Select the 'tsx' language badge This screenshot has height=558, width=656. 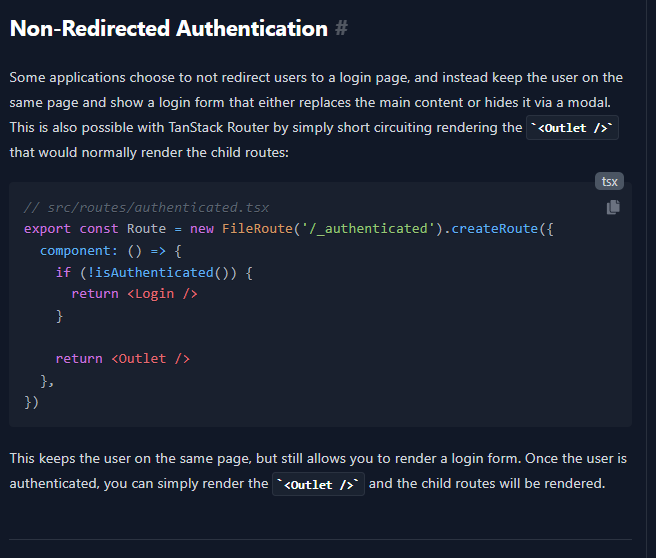tap(609, 181)
